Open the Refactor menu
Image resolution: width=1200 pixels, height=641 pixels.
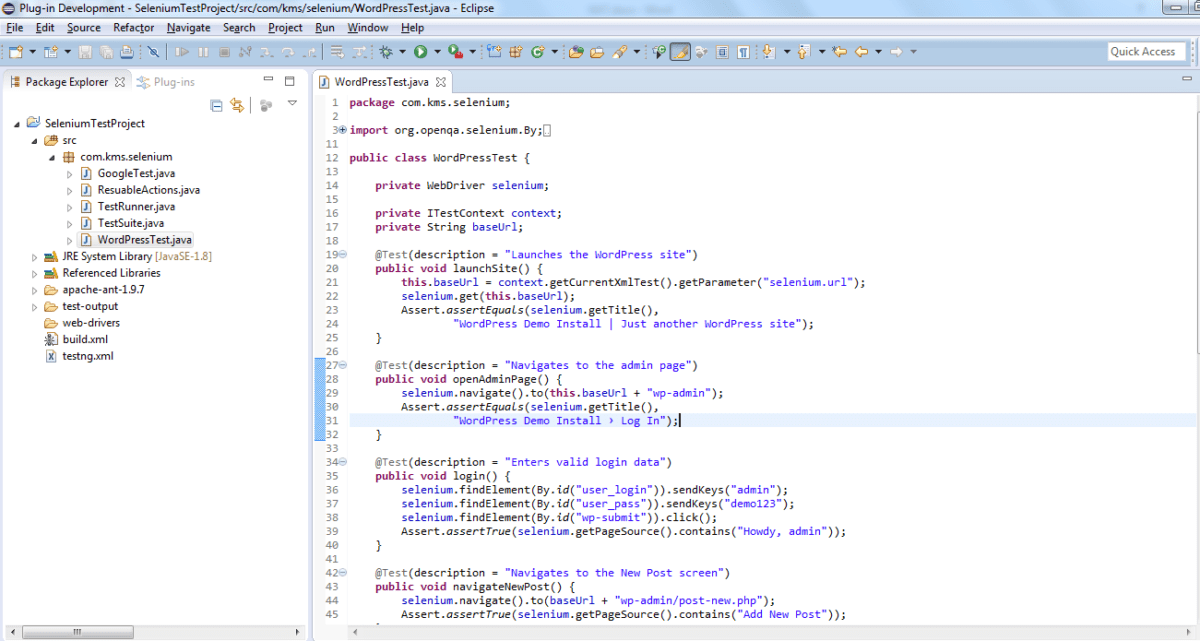(133, 28)
